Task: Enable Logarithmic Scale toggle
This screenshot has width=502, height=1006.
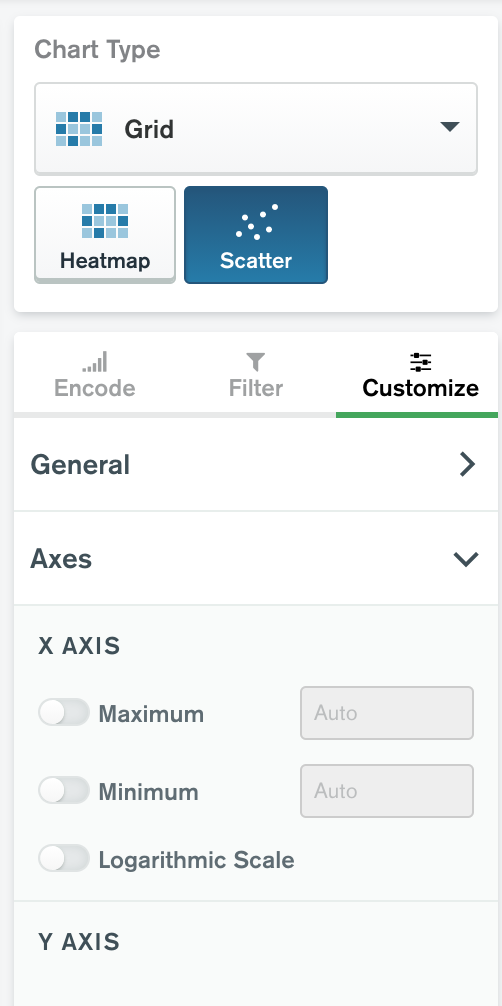Action: click(64, 858)
